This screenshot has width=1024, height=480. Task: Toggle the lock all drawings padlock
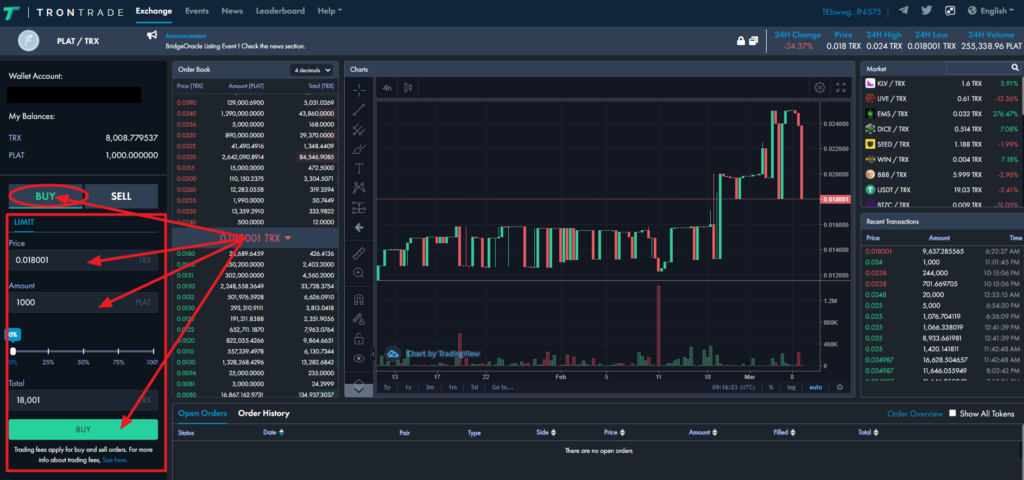click(359, 338)
